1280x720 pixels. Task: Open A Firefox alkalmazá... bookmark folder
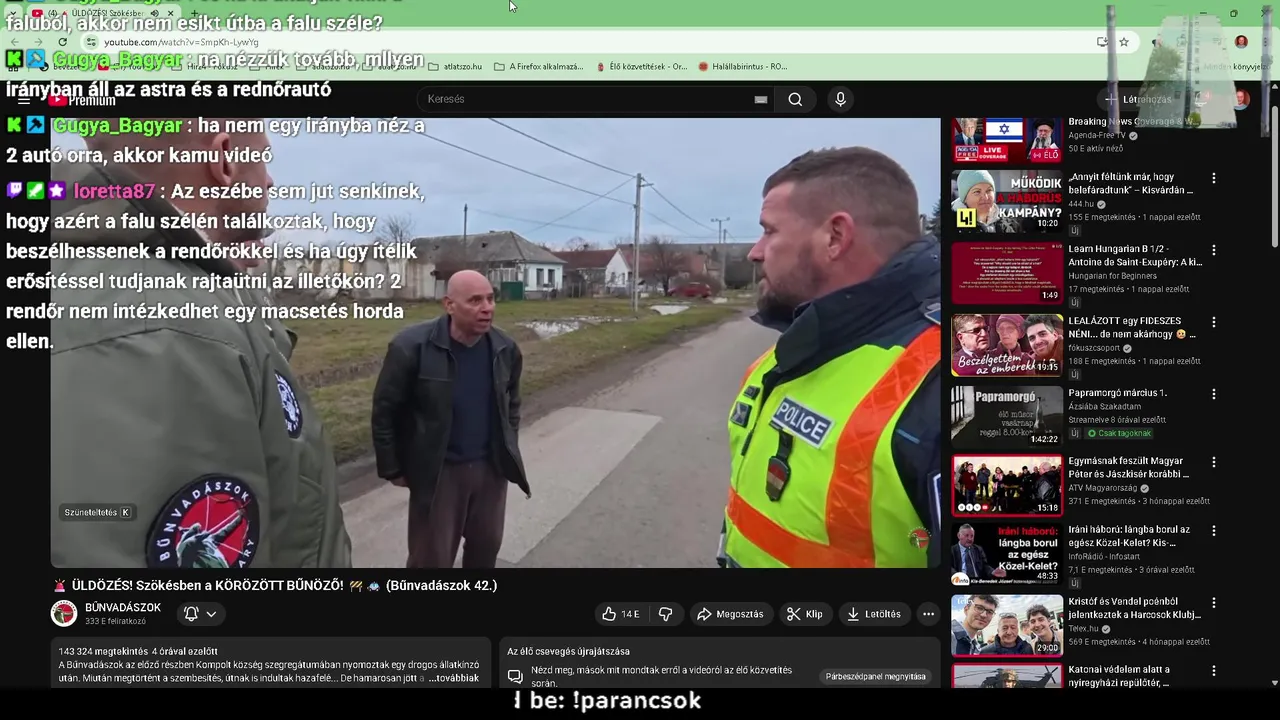click(x=538, y=67)
